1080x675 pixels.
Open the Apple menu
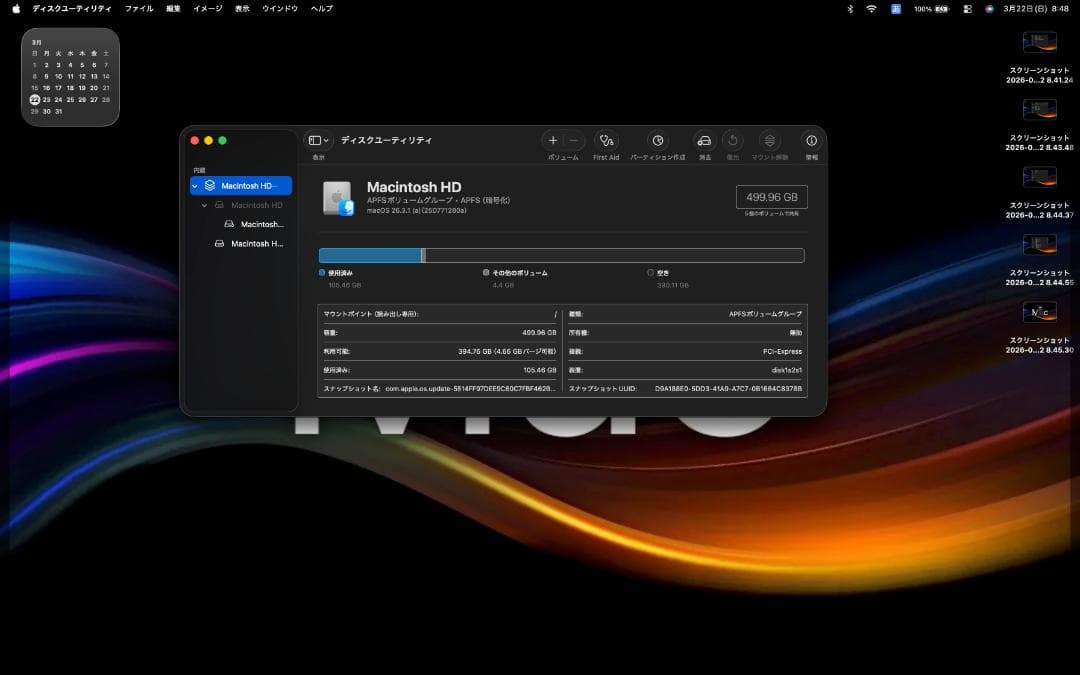[x=16, y=9]
